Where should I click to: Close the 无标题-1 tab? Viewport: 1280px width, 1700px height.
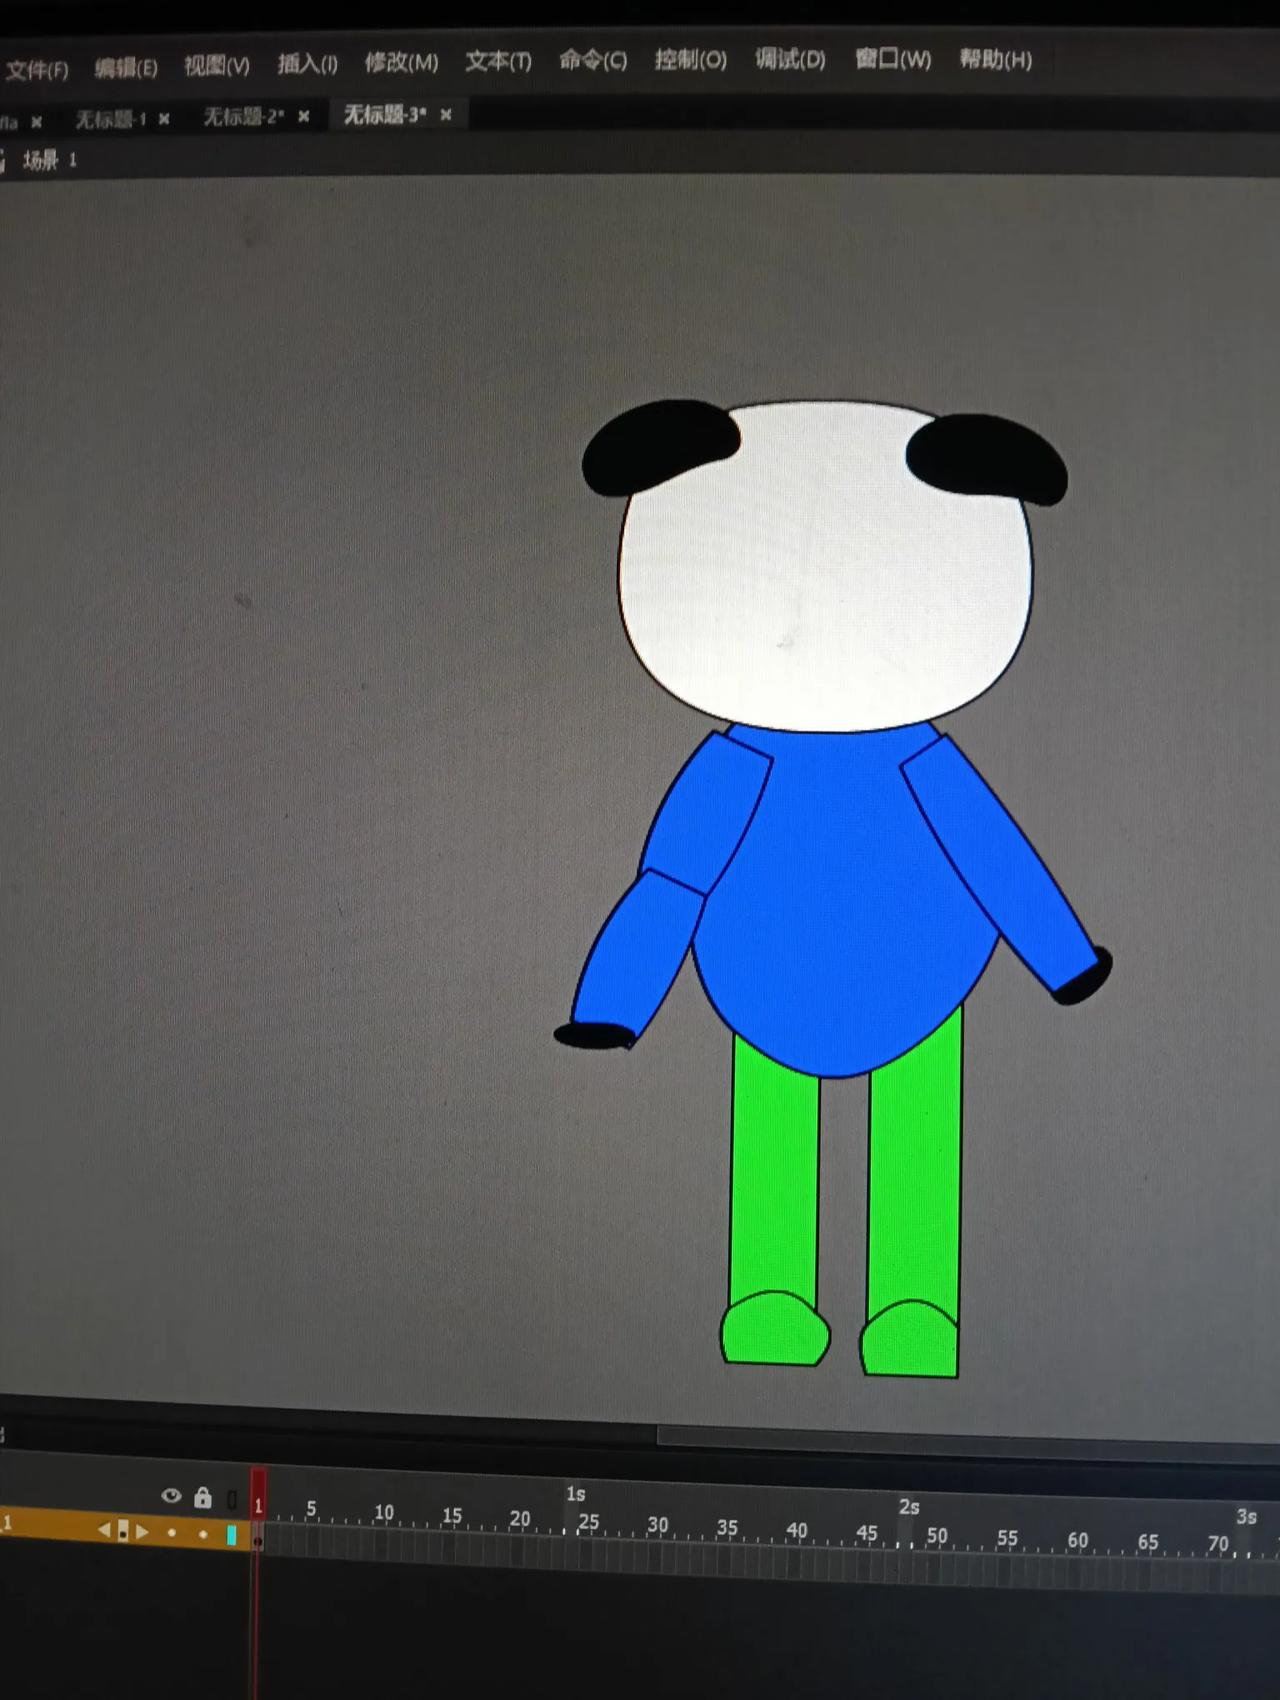tap(164, 119)
